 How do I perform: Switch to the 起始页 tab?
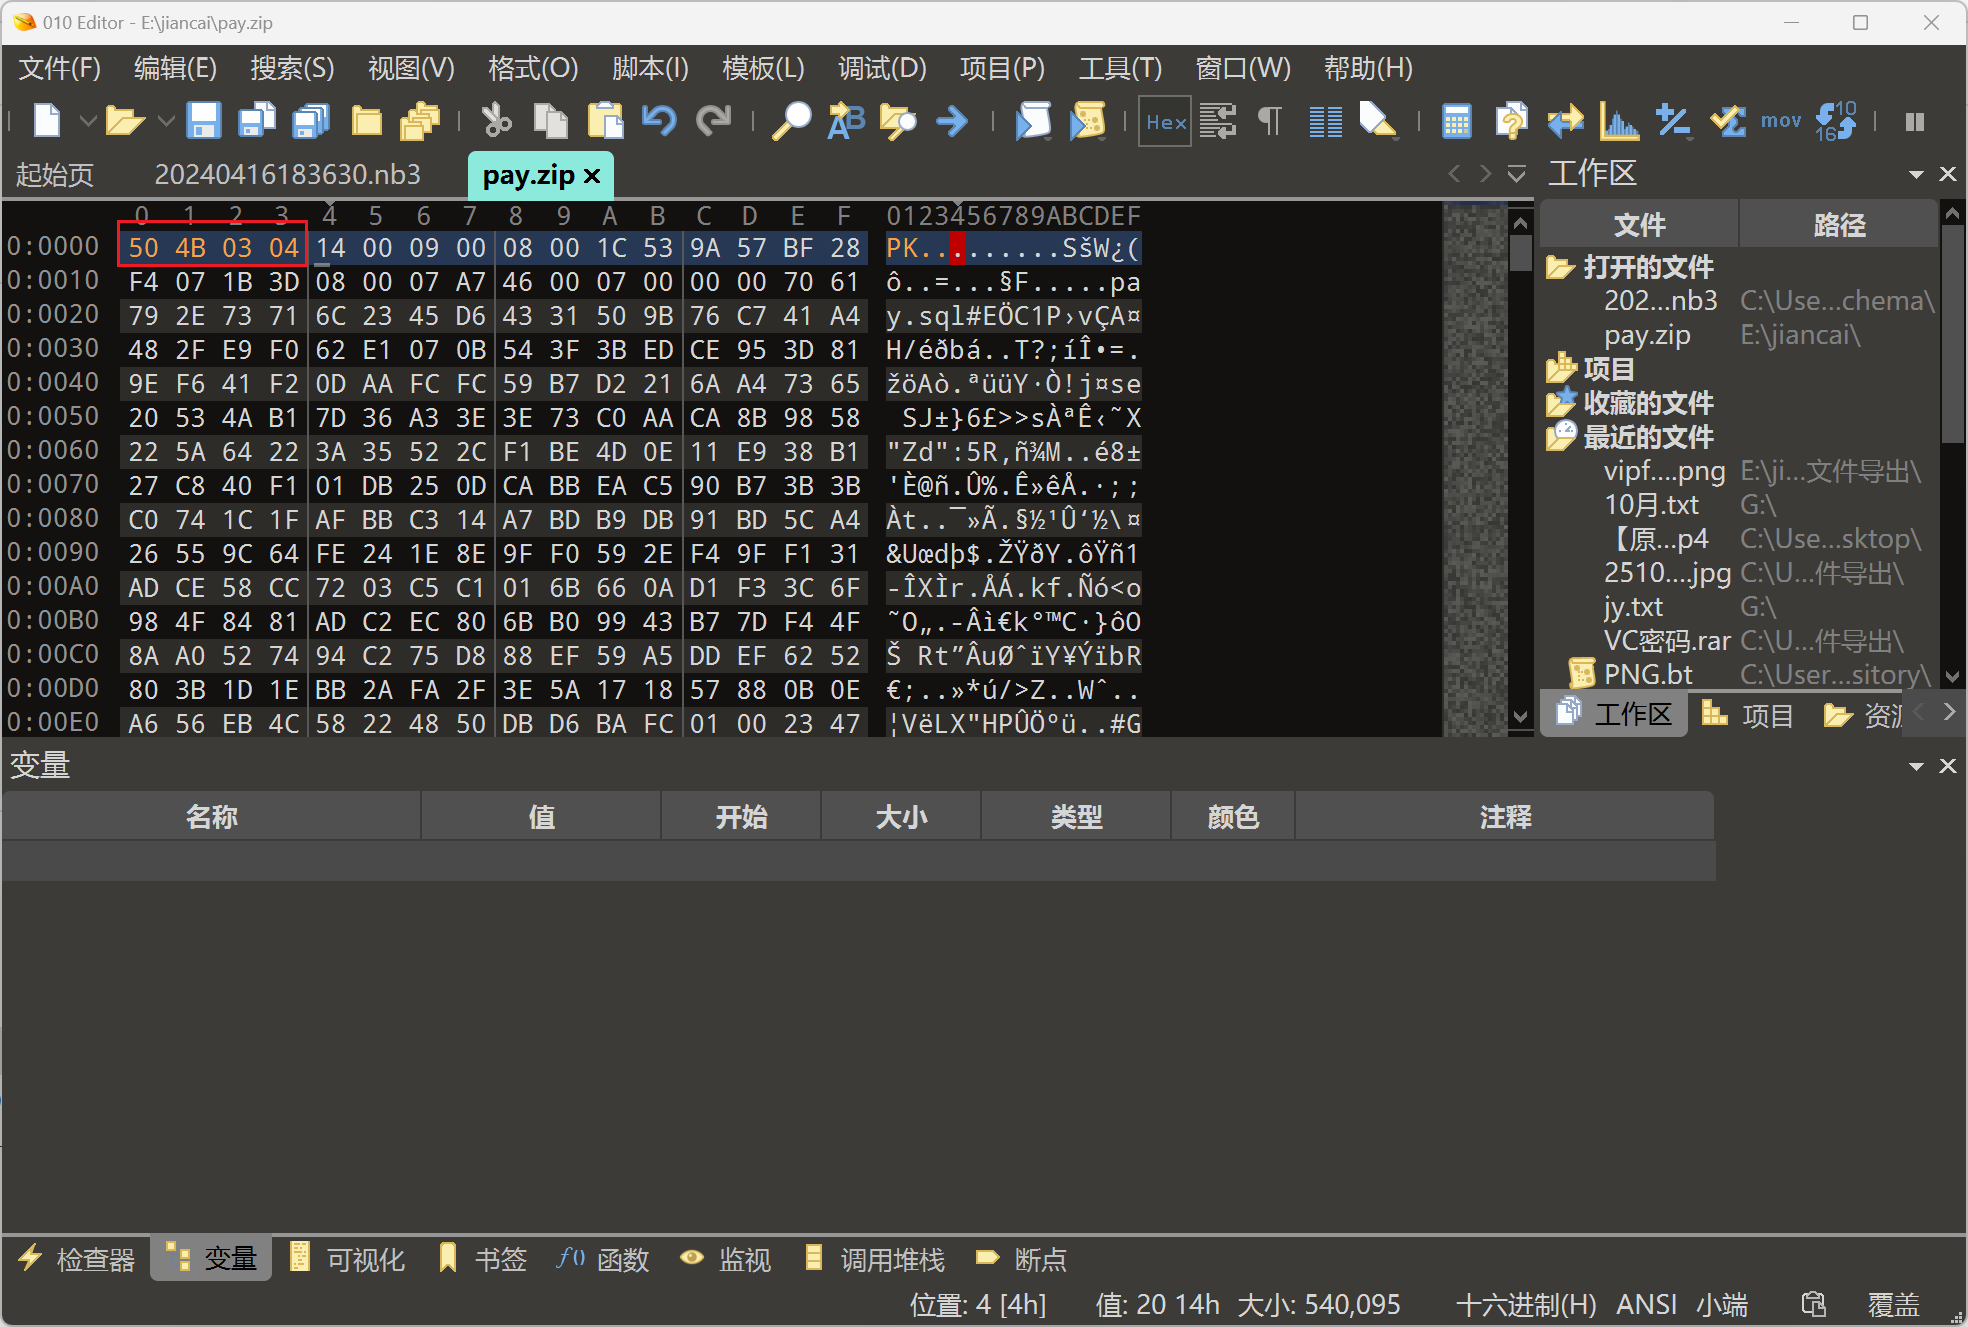[x=55, y=174]
